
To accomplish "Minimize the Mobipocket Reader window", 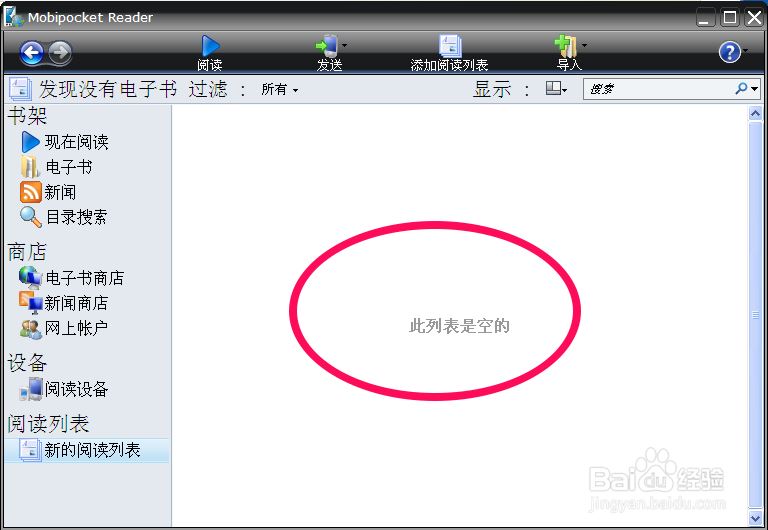I will (x=705, y=18).
